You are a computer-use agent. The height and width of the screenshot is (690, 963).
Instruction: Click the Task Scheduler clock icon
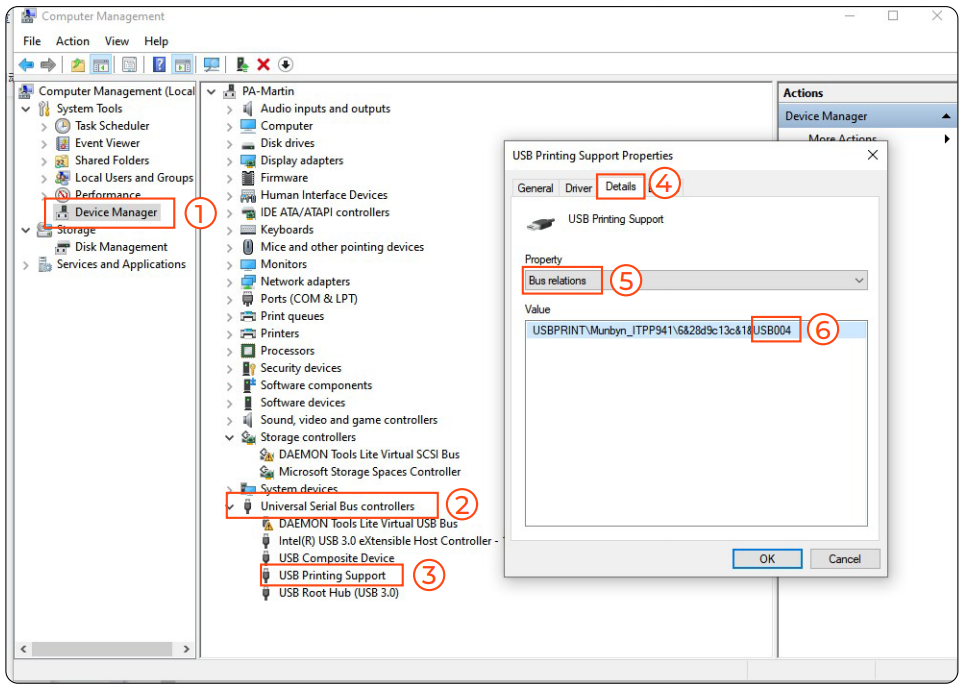[x=63, y=126]
